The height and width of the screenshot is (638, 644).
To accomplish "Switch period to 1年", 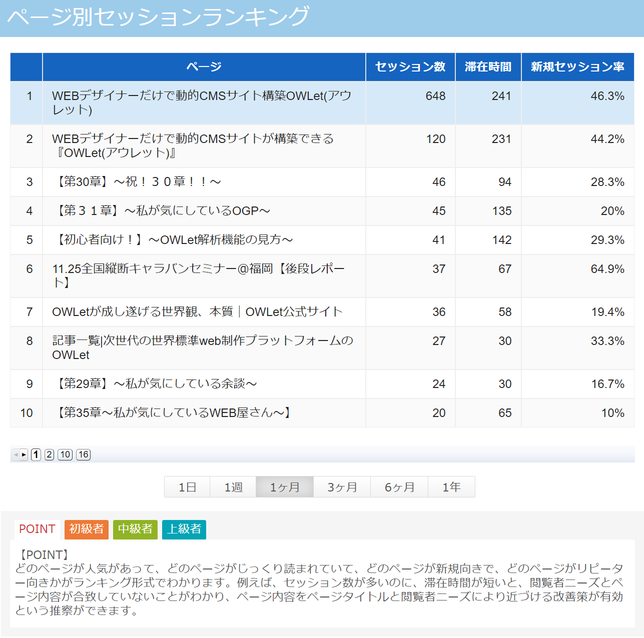I will coord(451,487).
